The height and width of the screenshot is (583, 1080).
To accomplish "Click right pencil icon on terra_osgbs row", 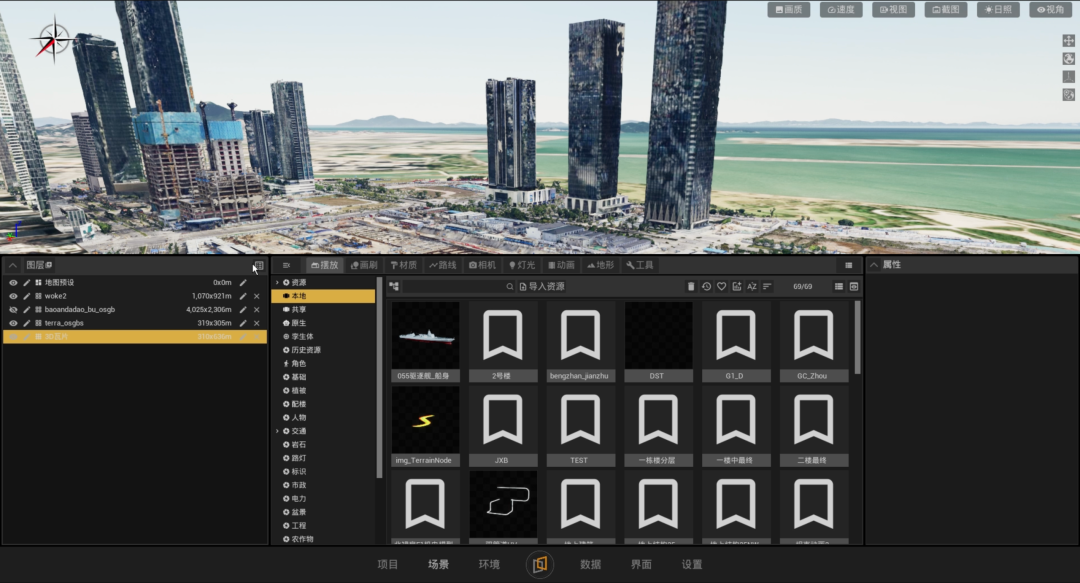I will (x=243, y=323).
